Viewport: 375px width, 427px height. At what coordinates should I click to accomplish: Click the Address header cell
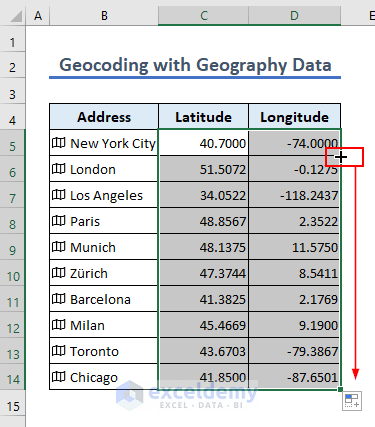104,117
